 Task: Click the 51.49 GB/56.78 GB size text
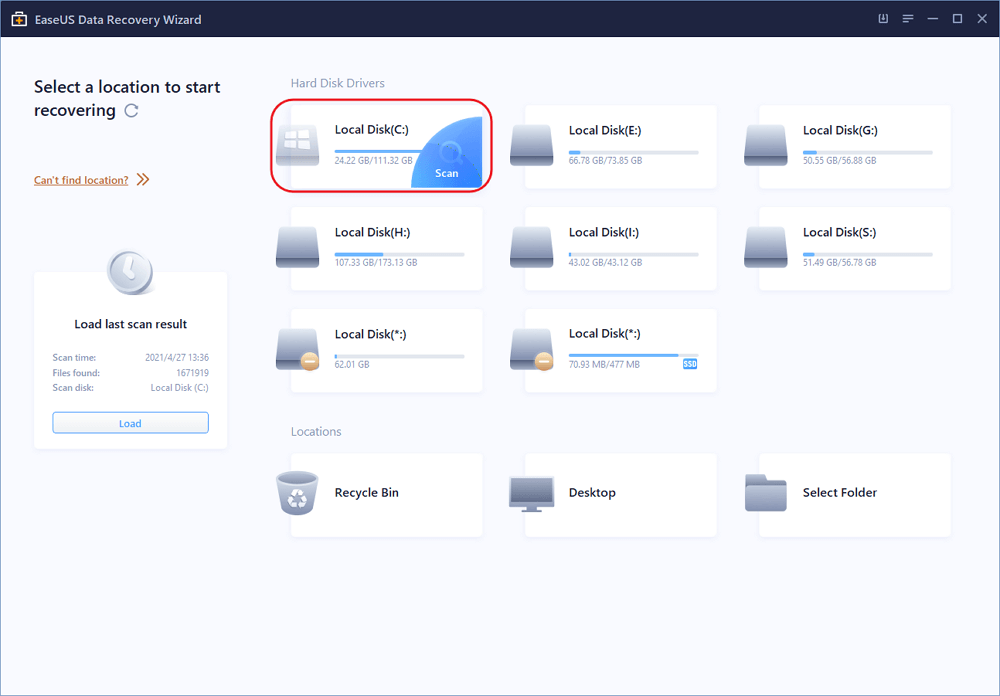pos(839,262)
